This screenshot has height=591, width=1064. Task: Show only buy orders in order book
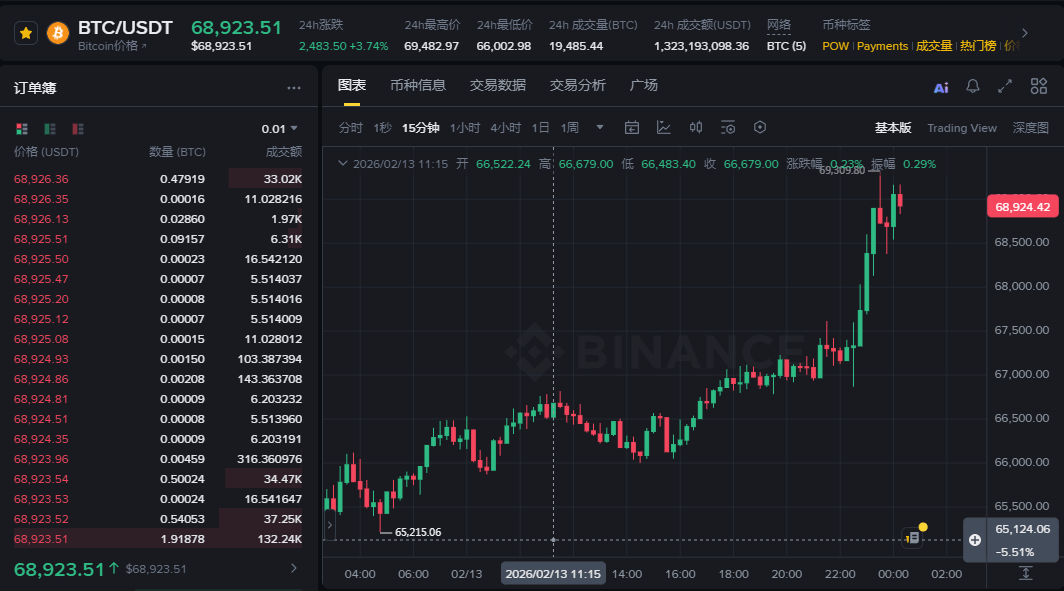tap(50, 129)
